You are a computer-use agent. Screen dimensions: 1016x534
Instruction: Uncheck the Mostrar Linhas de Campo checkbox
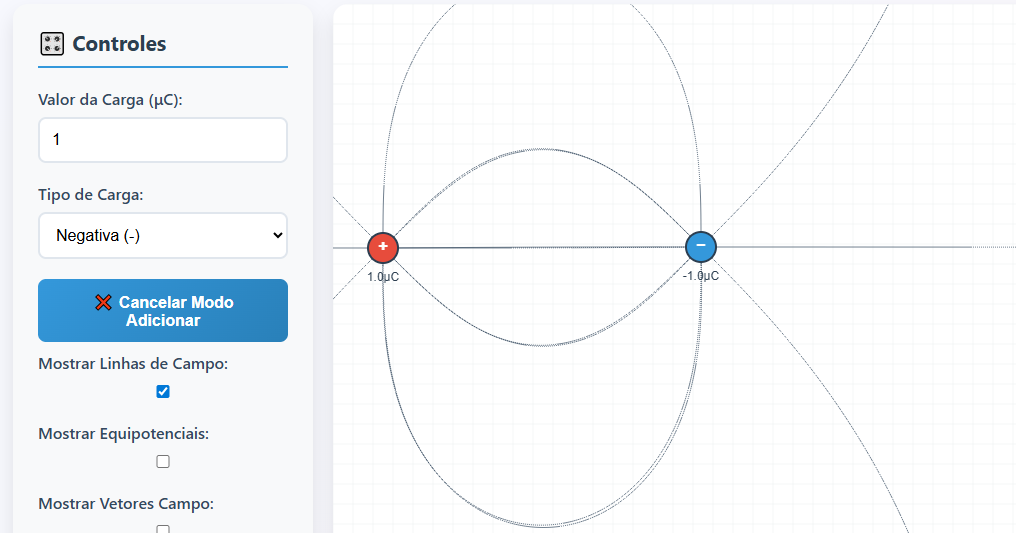163,391
